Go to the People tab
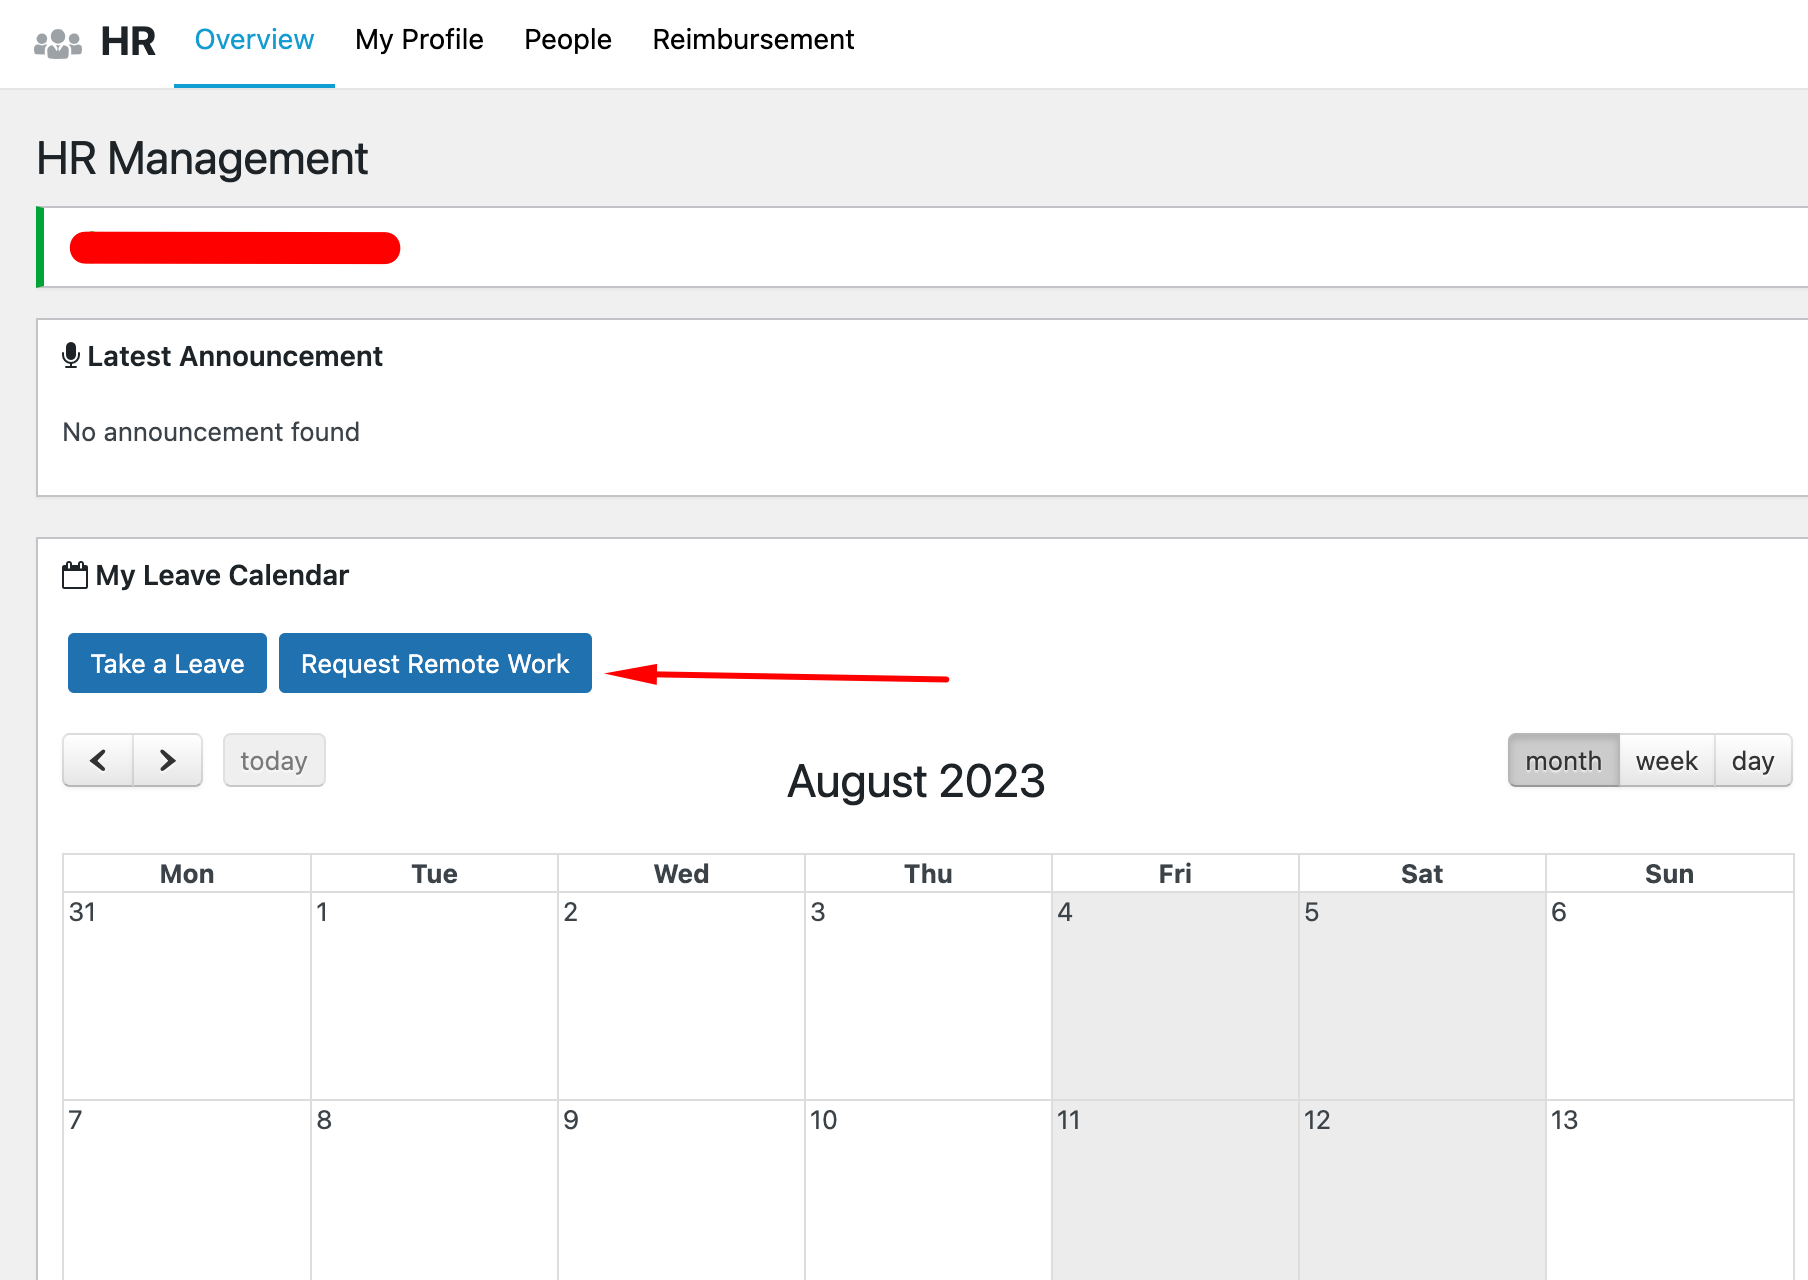 pos(567,40)
